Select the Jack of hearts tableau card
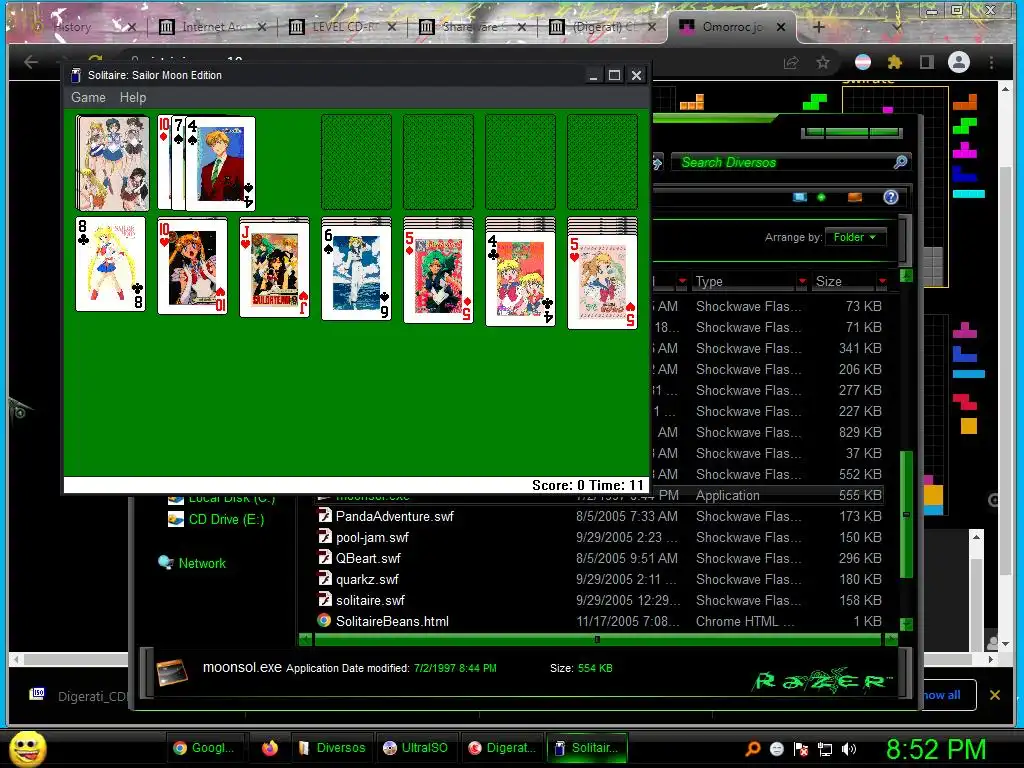Image resolution: width=1024 pixels, height=768 pixels. pos(275,270)
